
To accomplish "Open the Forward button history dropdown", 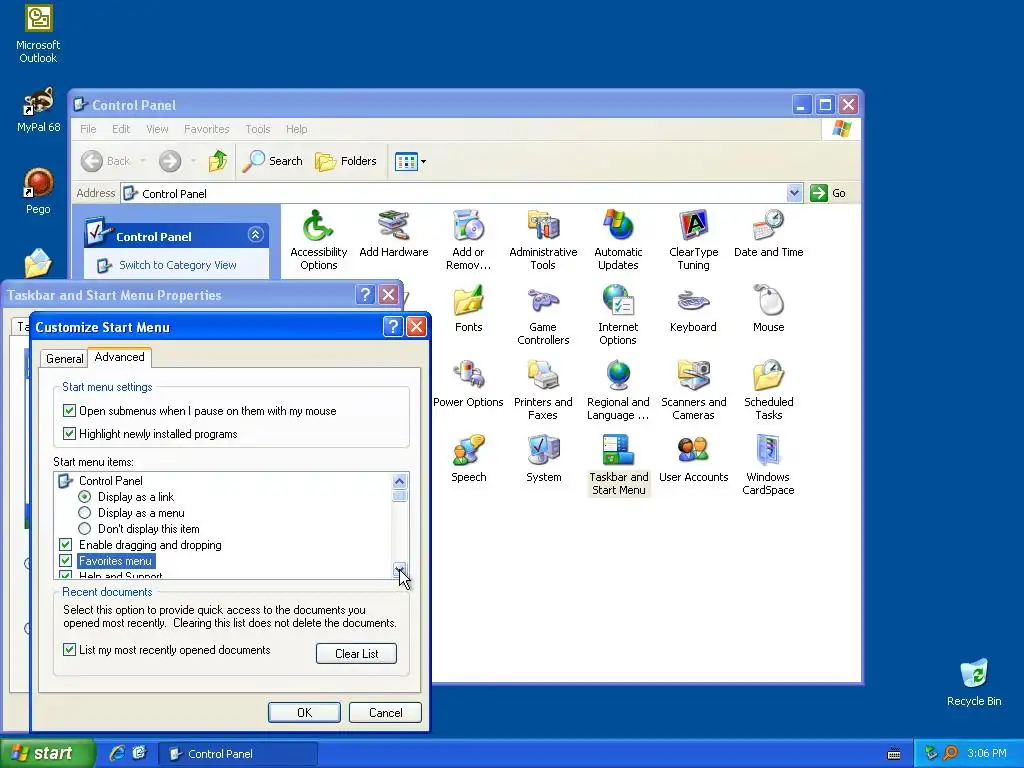I will point(193,161).
